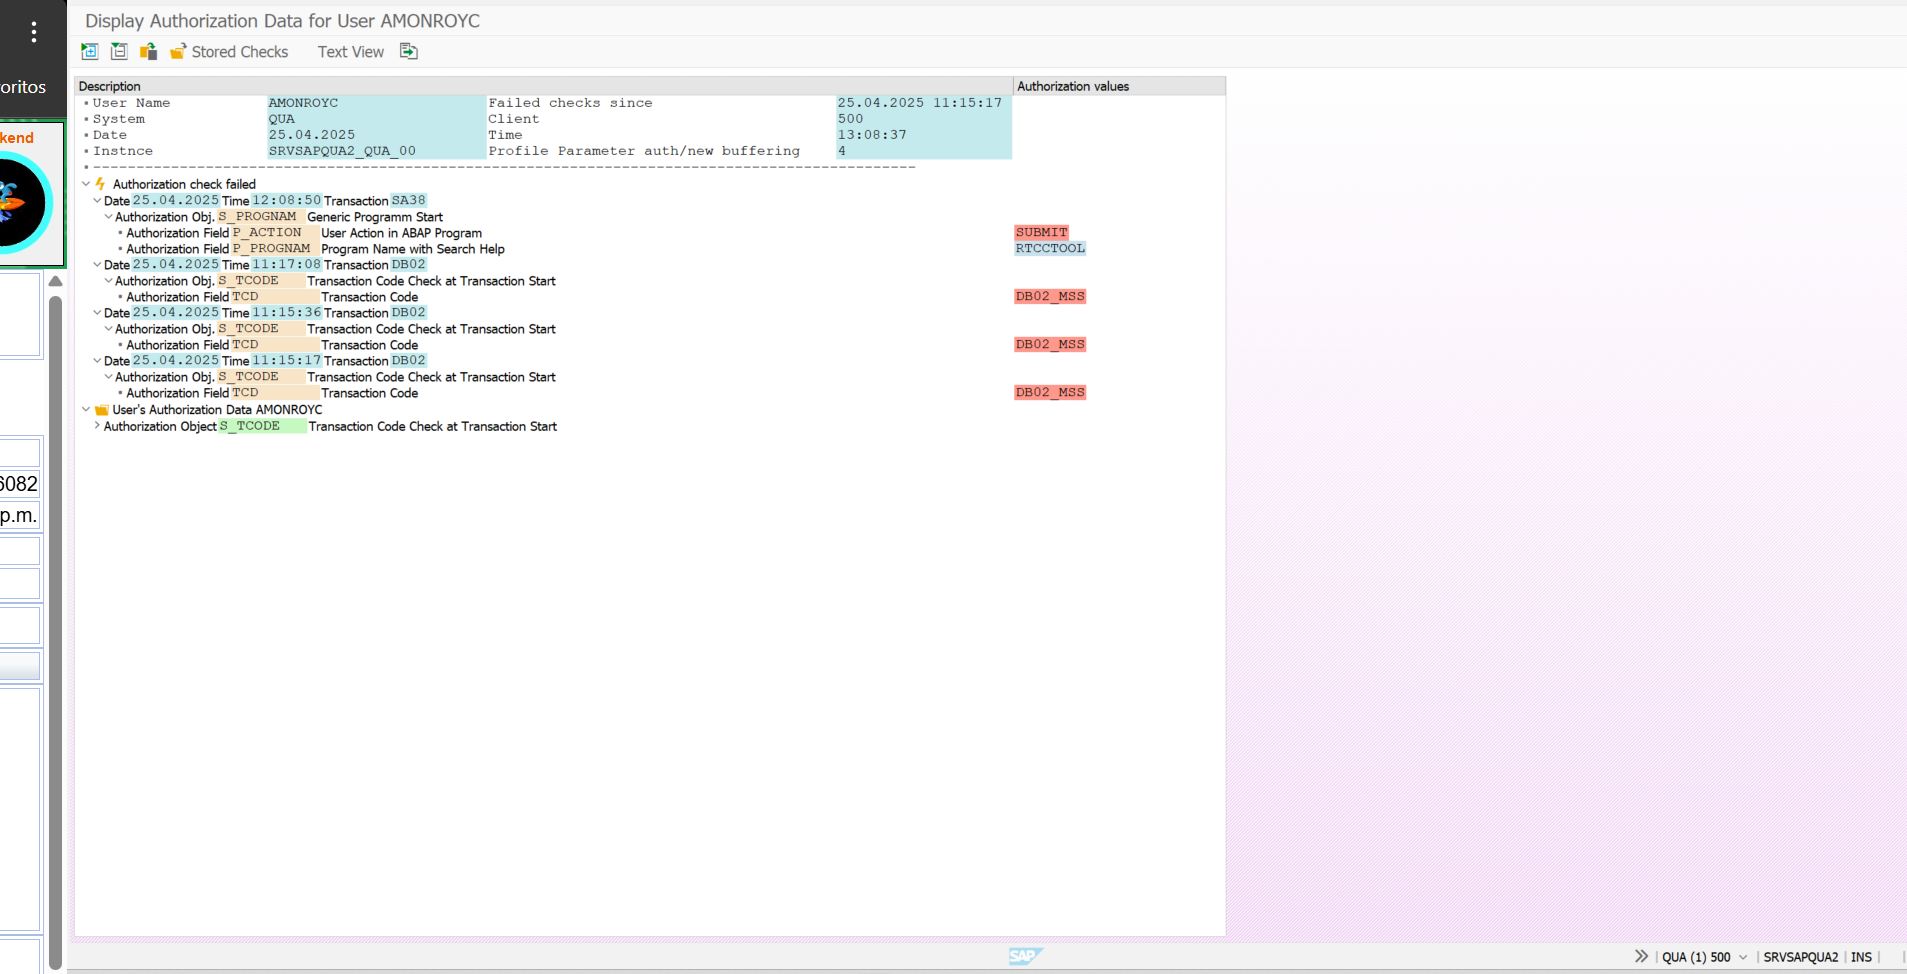Switch to Text View
This screenshot has height=974, width=1907.
(350, 52)
